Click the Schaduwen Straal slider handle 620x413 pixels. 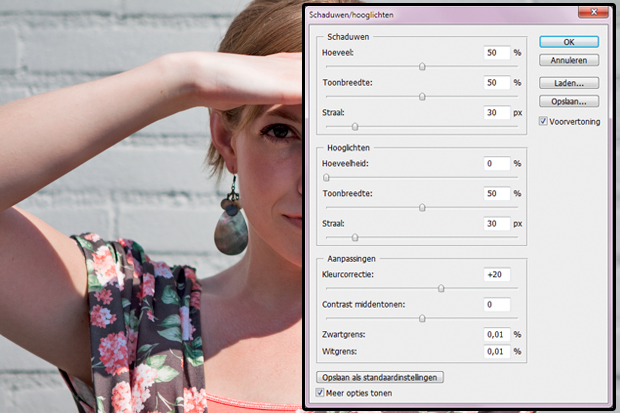(x=355, y=126)
